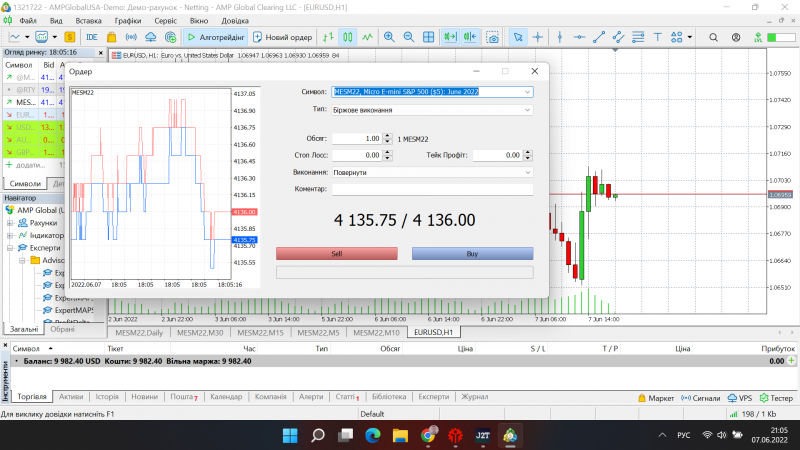The image size is (800, 450).
Task: Switch to the MESM22,Daily chart tab
Action: (x=139, y=332)
